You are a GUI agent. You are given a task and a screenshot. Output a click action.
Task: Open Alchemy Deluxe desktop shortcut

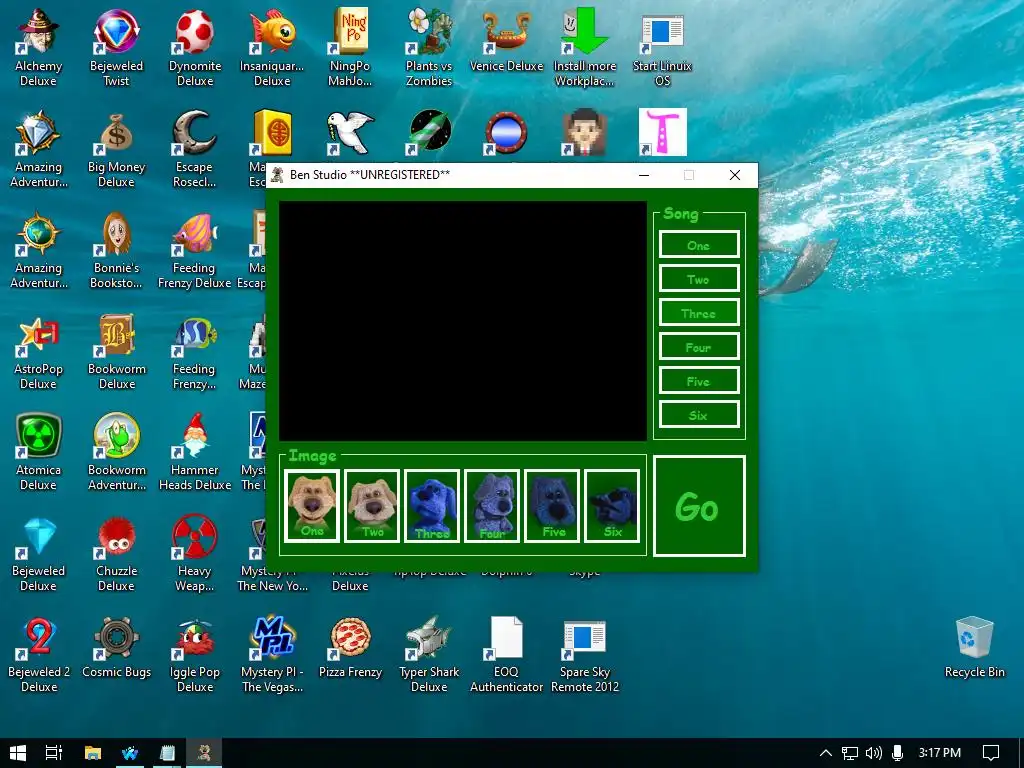[39, 47]
